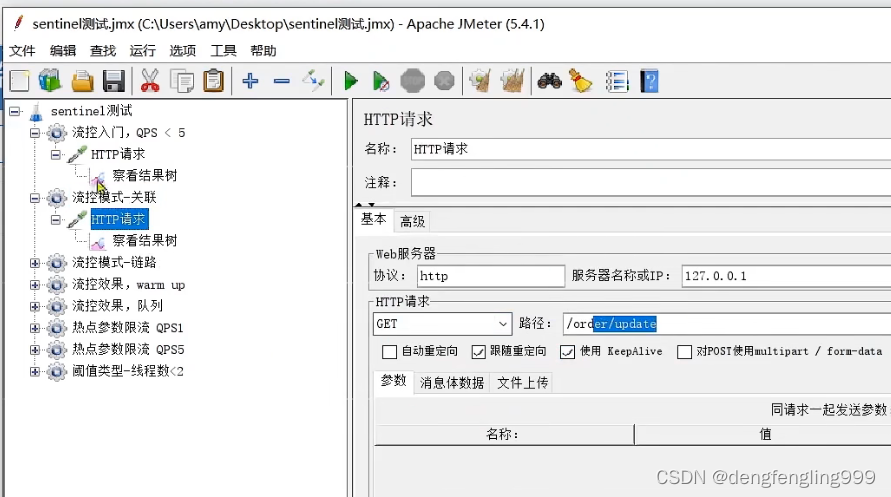Expand all nodes with plus icon
Screen dimensions: 891x497
point(250,81)
